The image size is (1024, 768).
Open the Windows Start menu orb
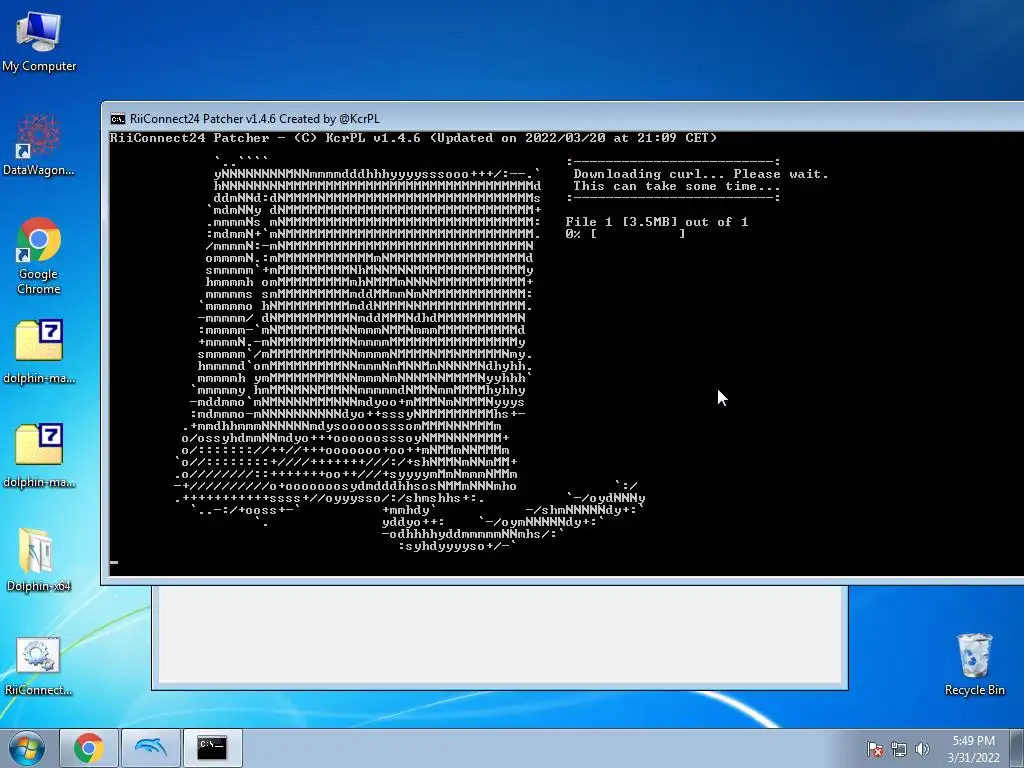click(27, 748)
